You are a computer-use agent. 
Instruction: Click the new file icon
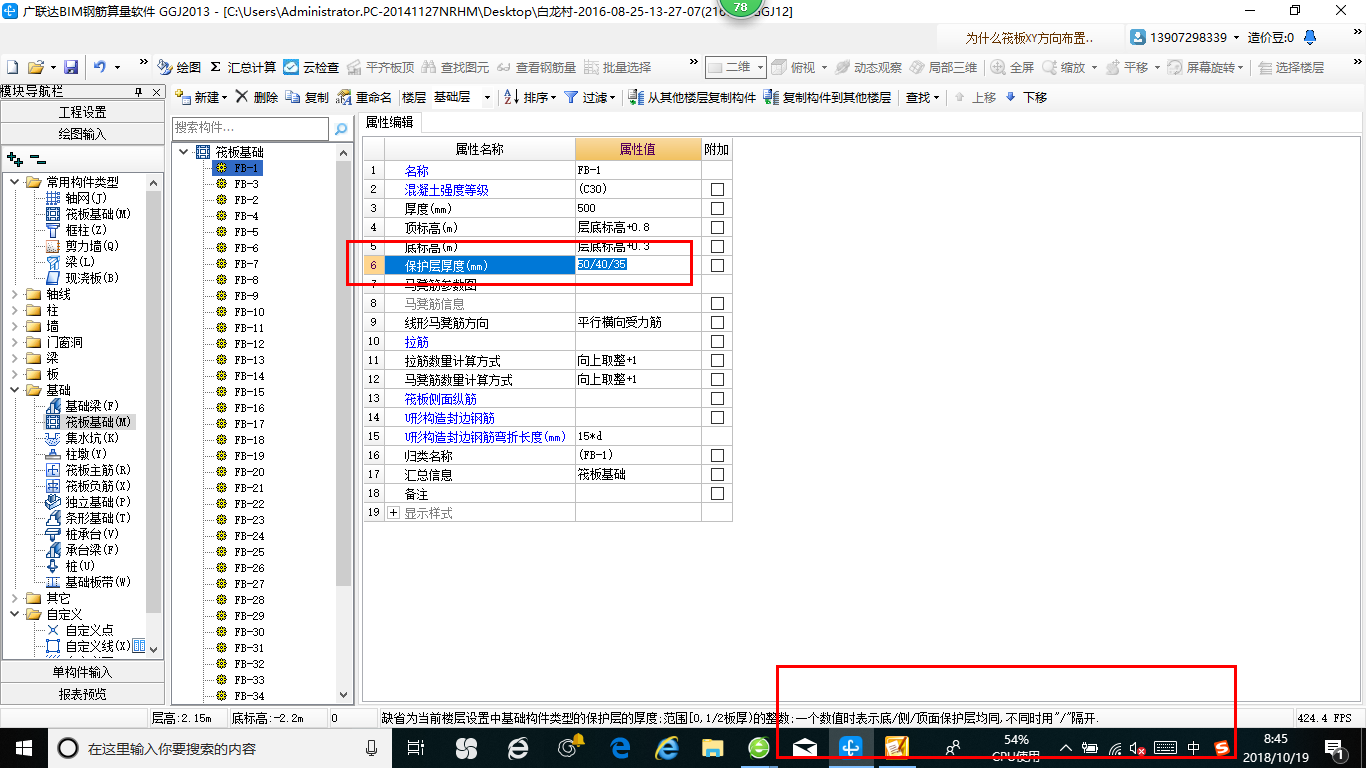click(12, 67)
